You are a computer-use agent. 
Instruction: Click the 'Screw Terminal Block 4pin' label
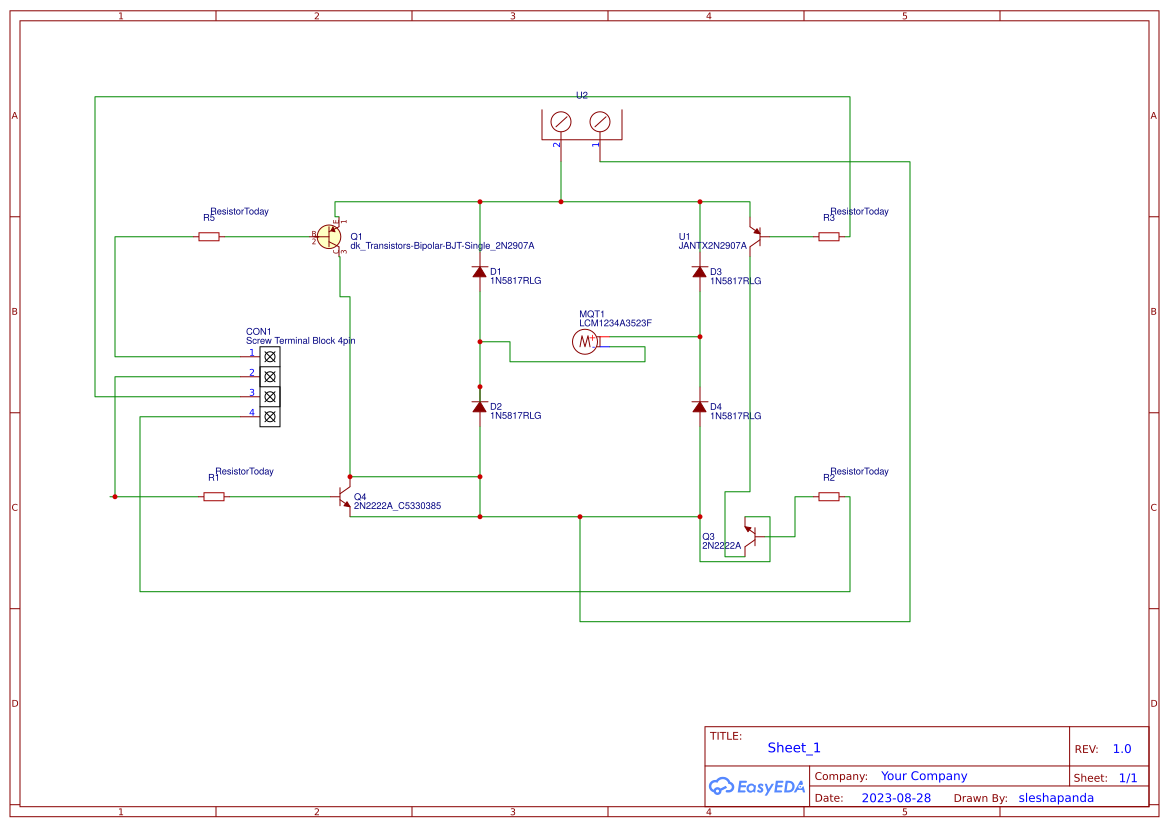point(300,341)
